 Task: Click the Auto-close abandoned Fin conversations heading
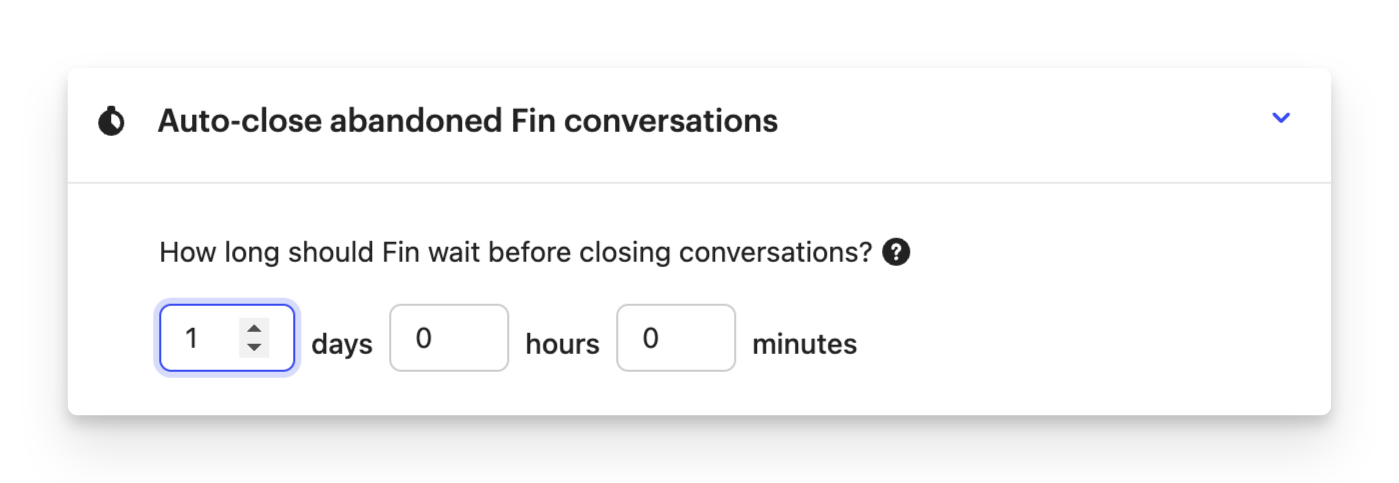click(x=468, y=121)
